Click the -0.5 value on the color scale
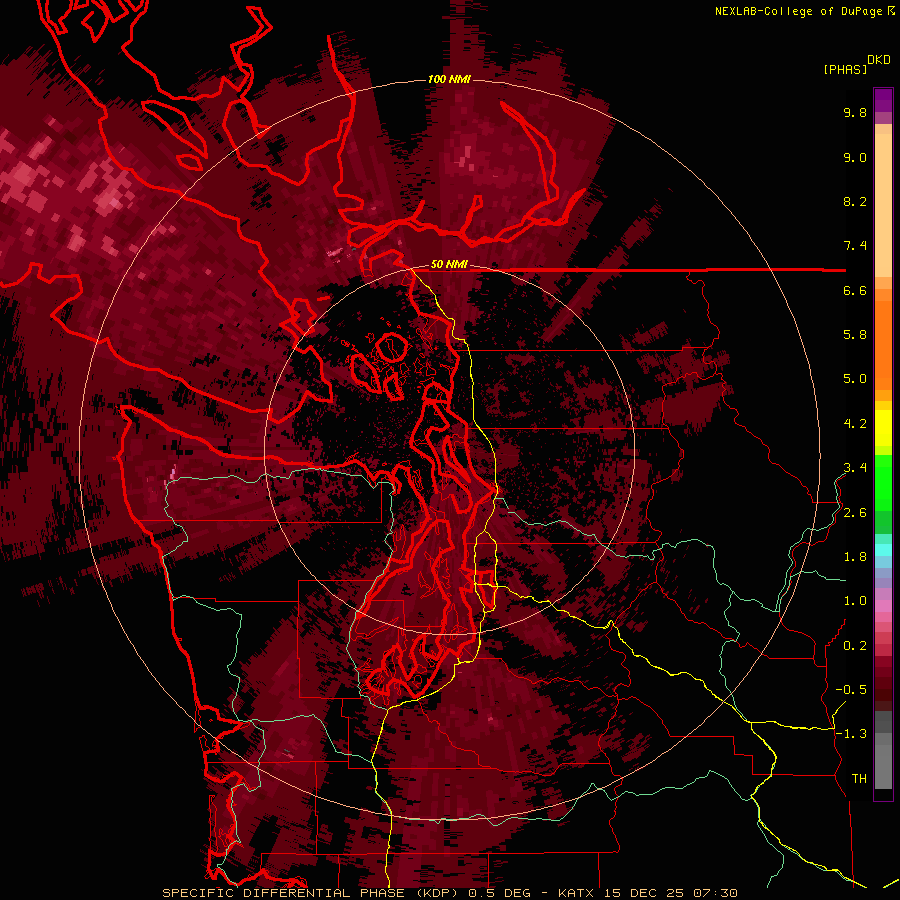This screenshot has width=900, height=900. [x=851, y=690]
